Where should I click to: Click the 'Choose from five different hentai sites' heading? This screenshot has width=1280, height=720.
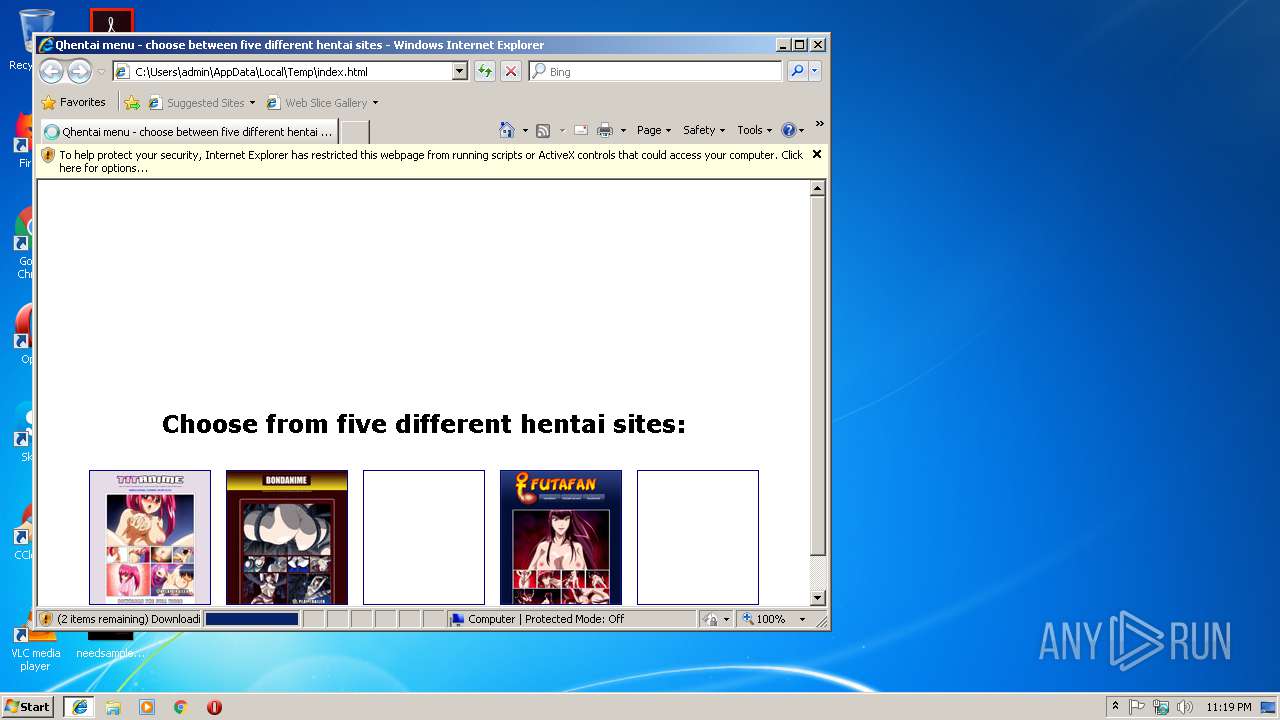[x=424, y=424]
